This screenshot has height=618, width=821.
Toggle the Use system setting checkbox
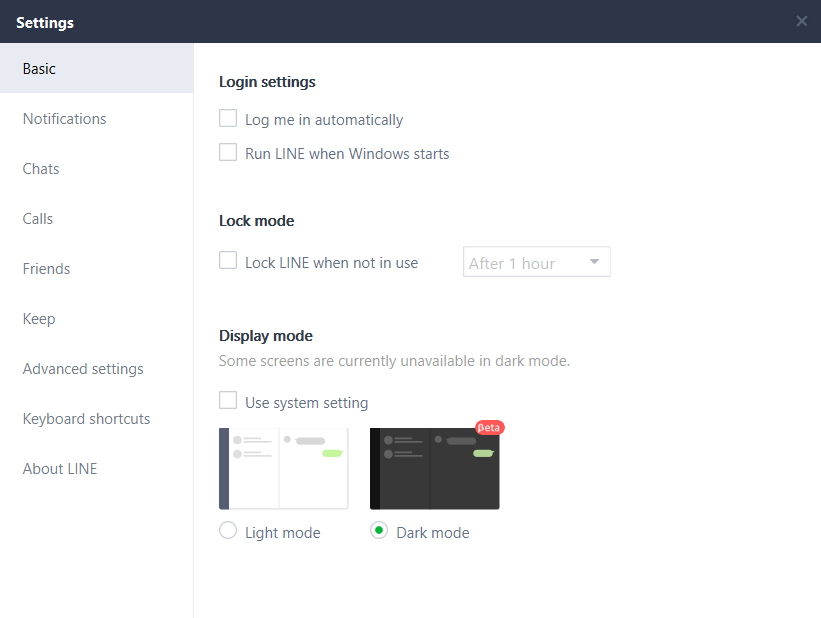(x=228, y=402)
